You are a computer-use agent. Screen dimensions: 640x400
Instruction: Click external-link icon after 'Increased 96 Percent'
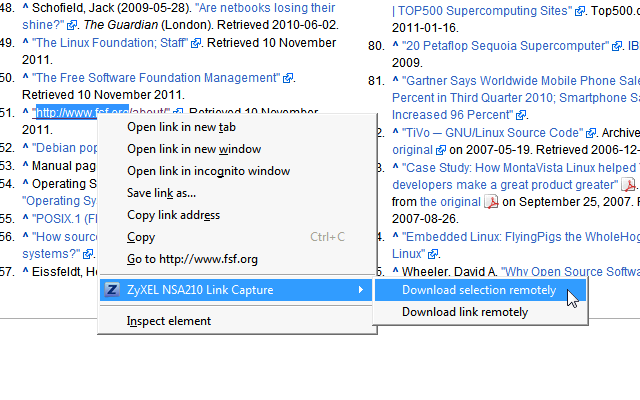pos(521,116)
